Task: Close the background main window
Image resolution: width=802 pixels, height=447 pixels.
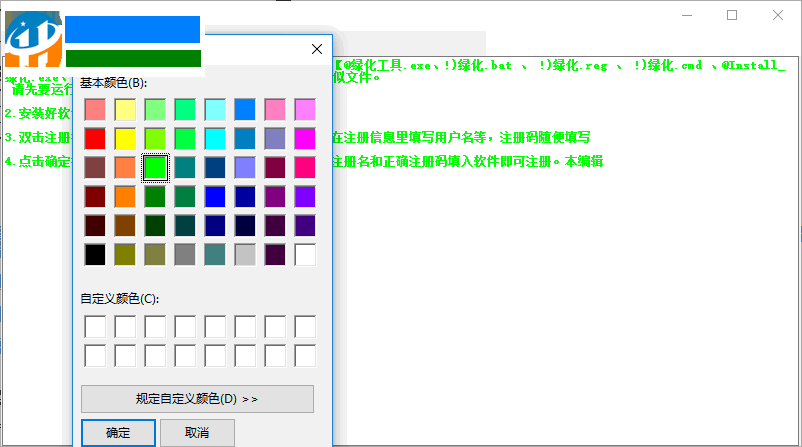Action: pos(778,15)
